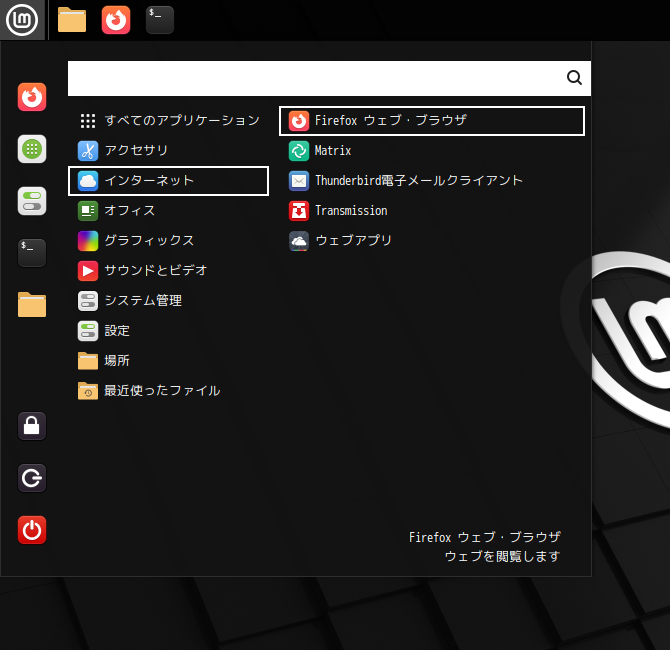Image resolution: width=670 pixels, height=650 pixels.
Task: Click the green オフィス icon
Action: click(88, 211)
